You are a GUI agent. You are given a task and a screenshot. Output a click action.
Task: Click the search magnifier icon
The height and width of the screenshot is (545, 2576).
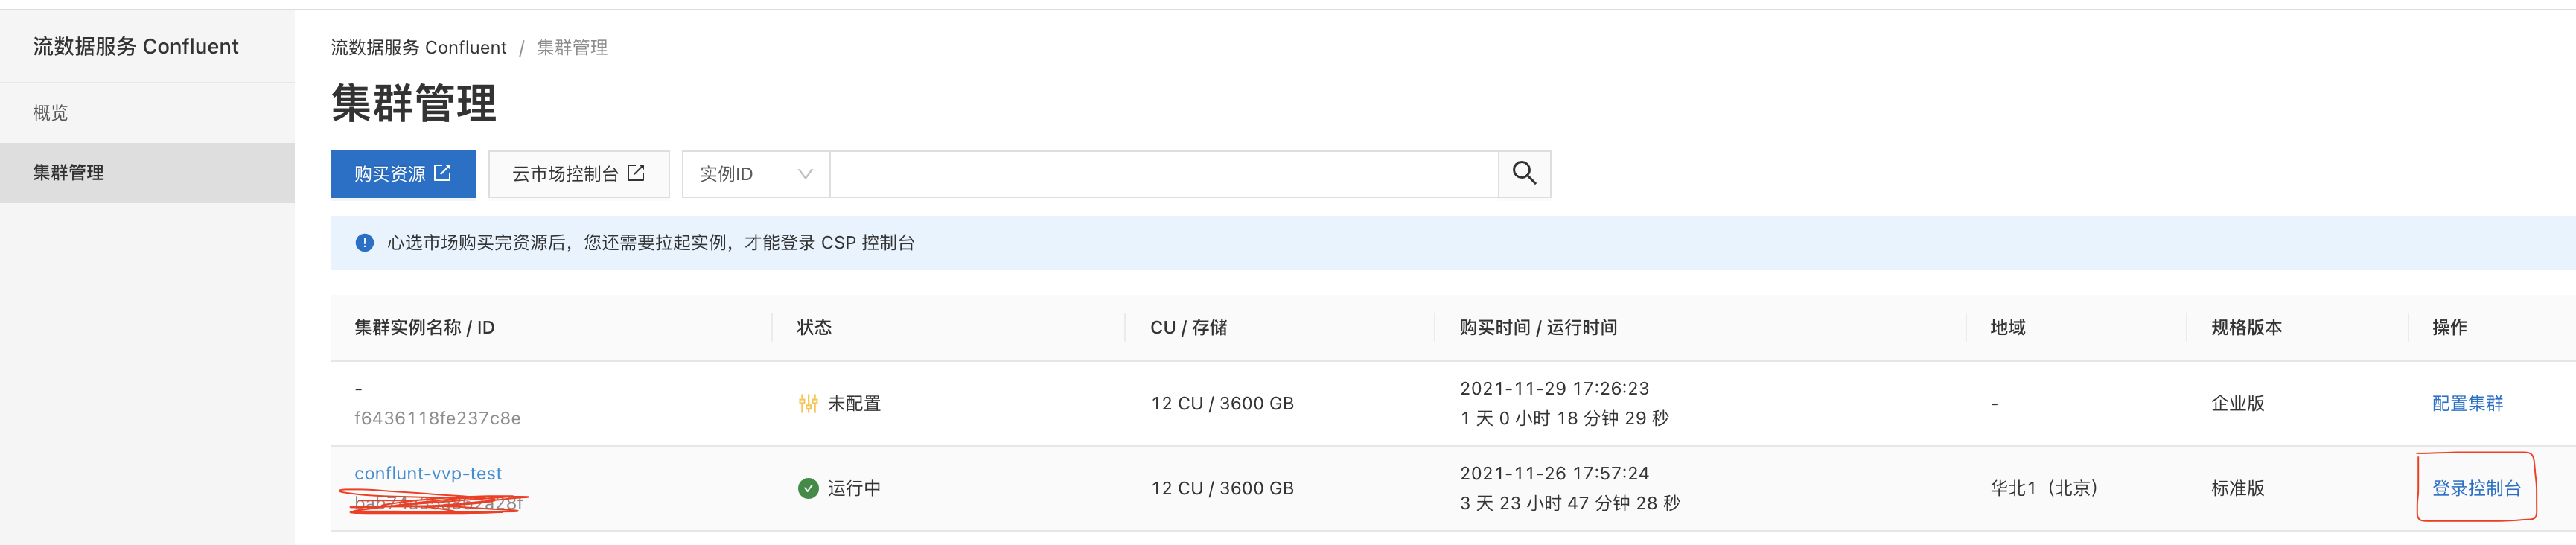[1524, 174]
